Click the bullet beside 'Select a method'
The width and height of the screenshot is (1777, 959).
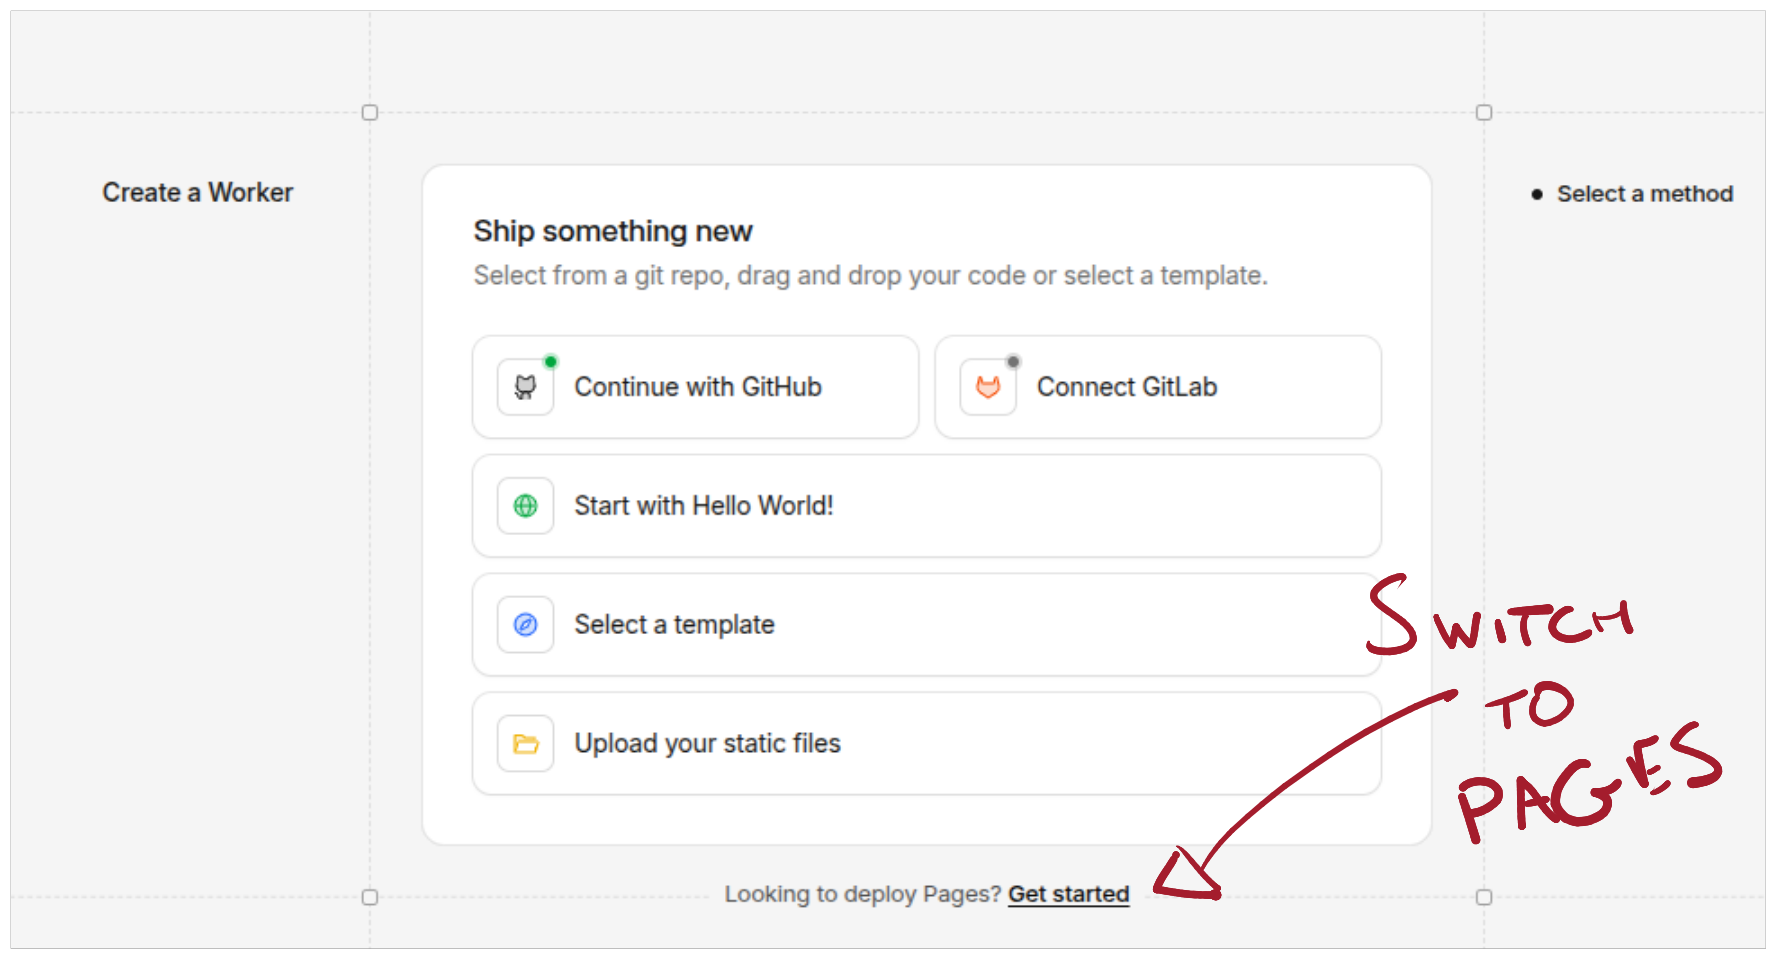tap(1537, 195)
